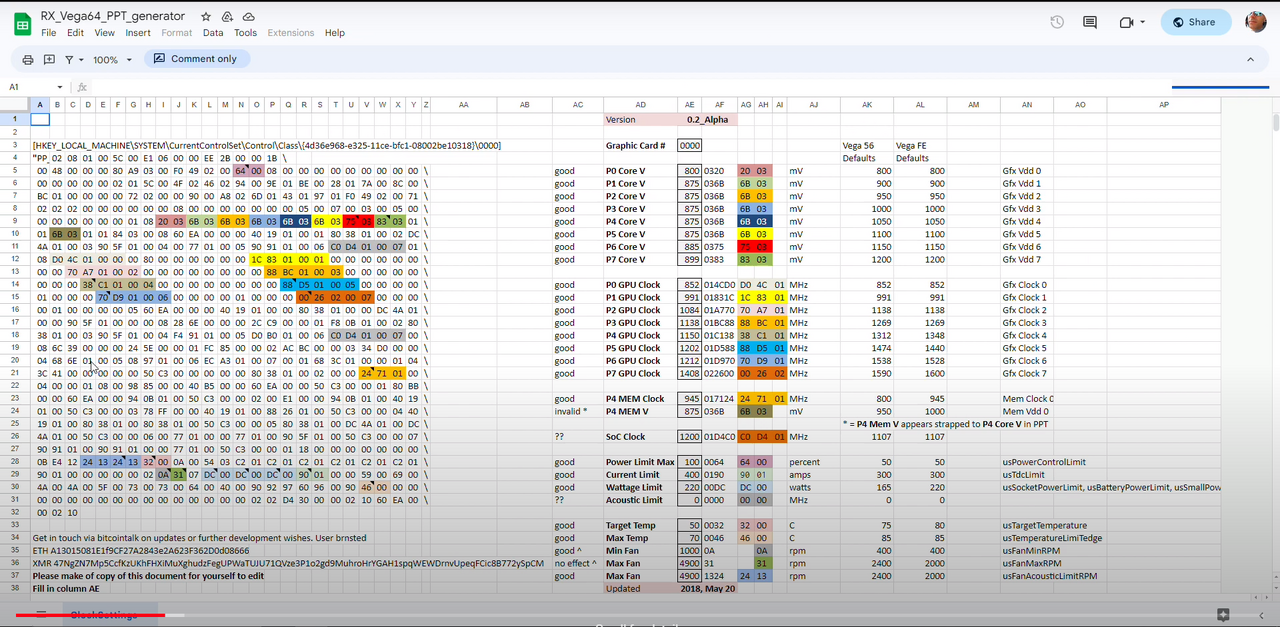Open the Name Box cell reference dropdown
This screenshot has width=1280, height=627.
point(60,87)
